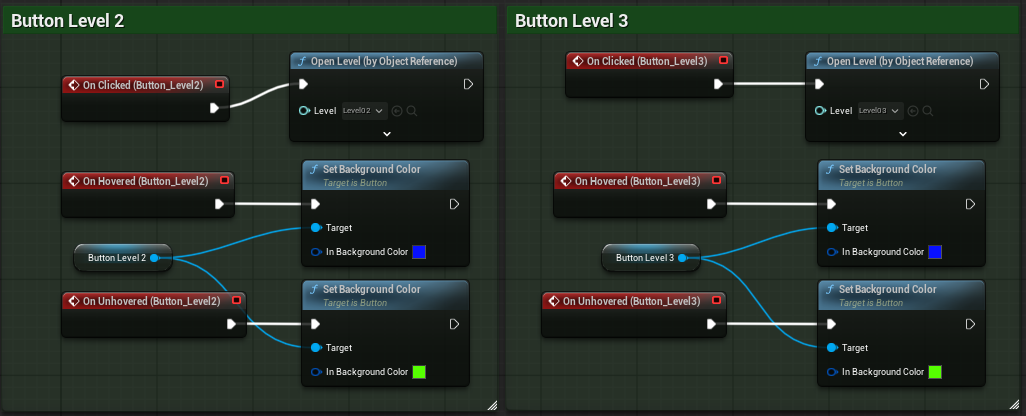The image size is (1026, 416).
Task: Open the Level03 asset dropdown
Action: pos(881,111)
